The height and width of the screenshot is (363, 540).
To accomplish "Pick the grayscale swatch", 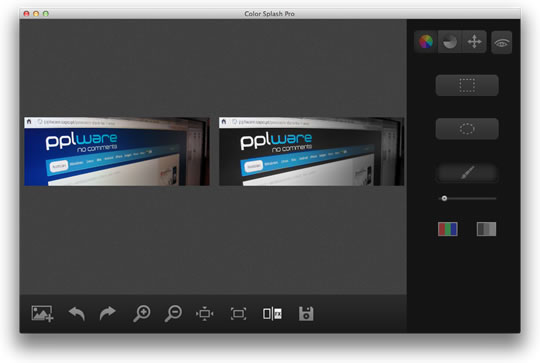I will (486, 229).
